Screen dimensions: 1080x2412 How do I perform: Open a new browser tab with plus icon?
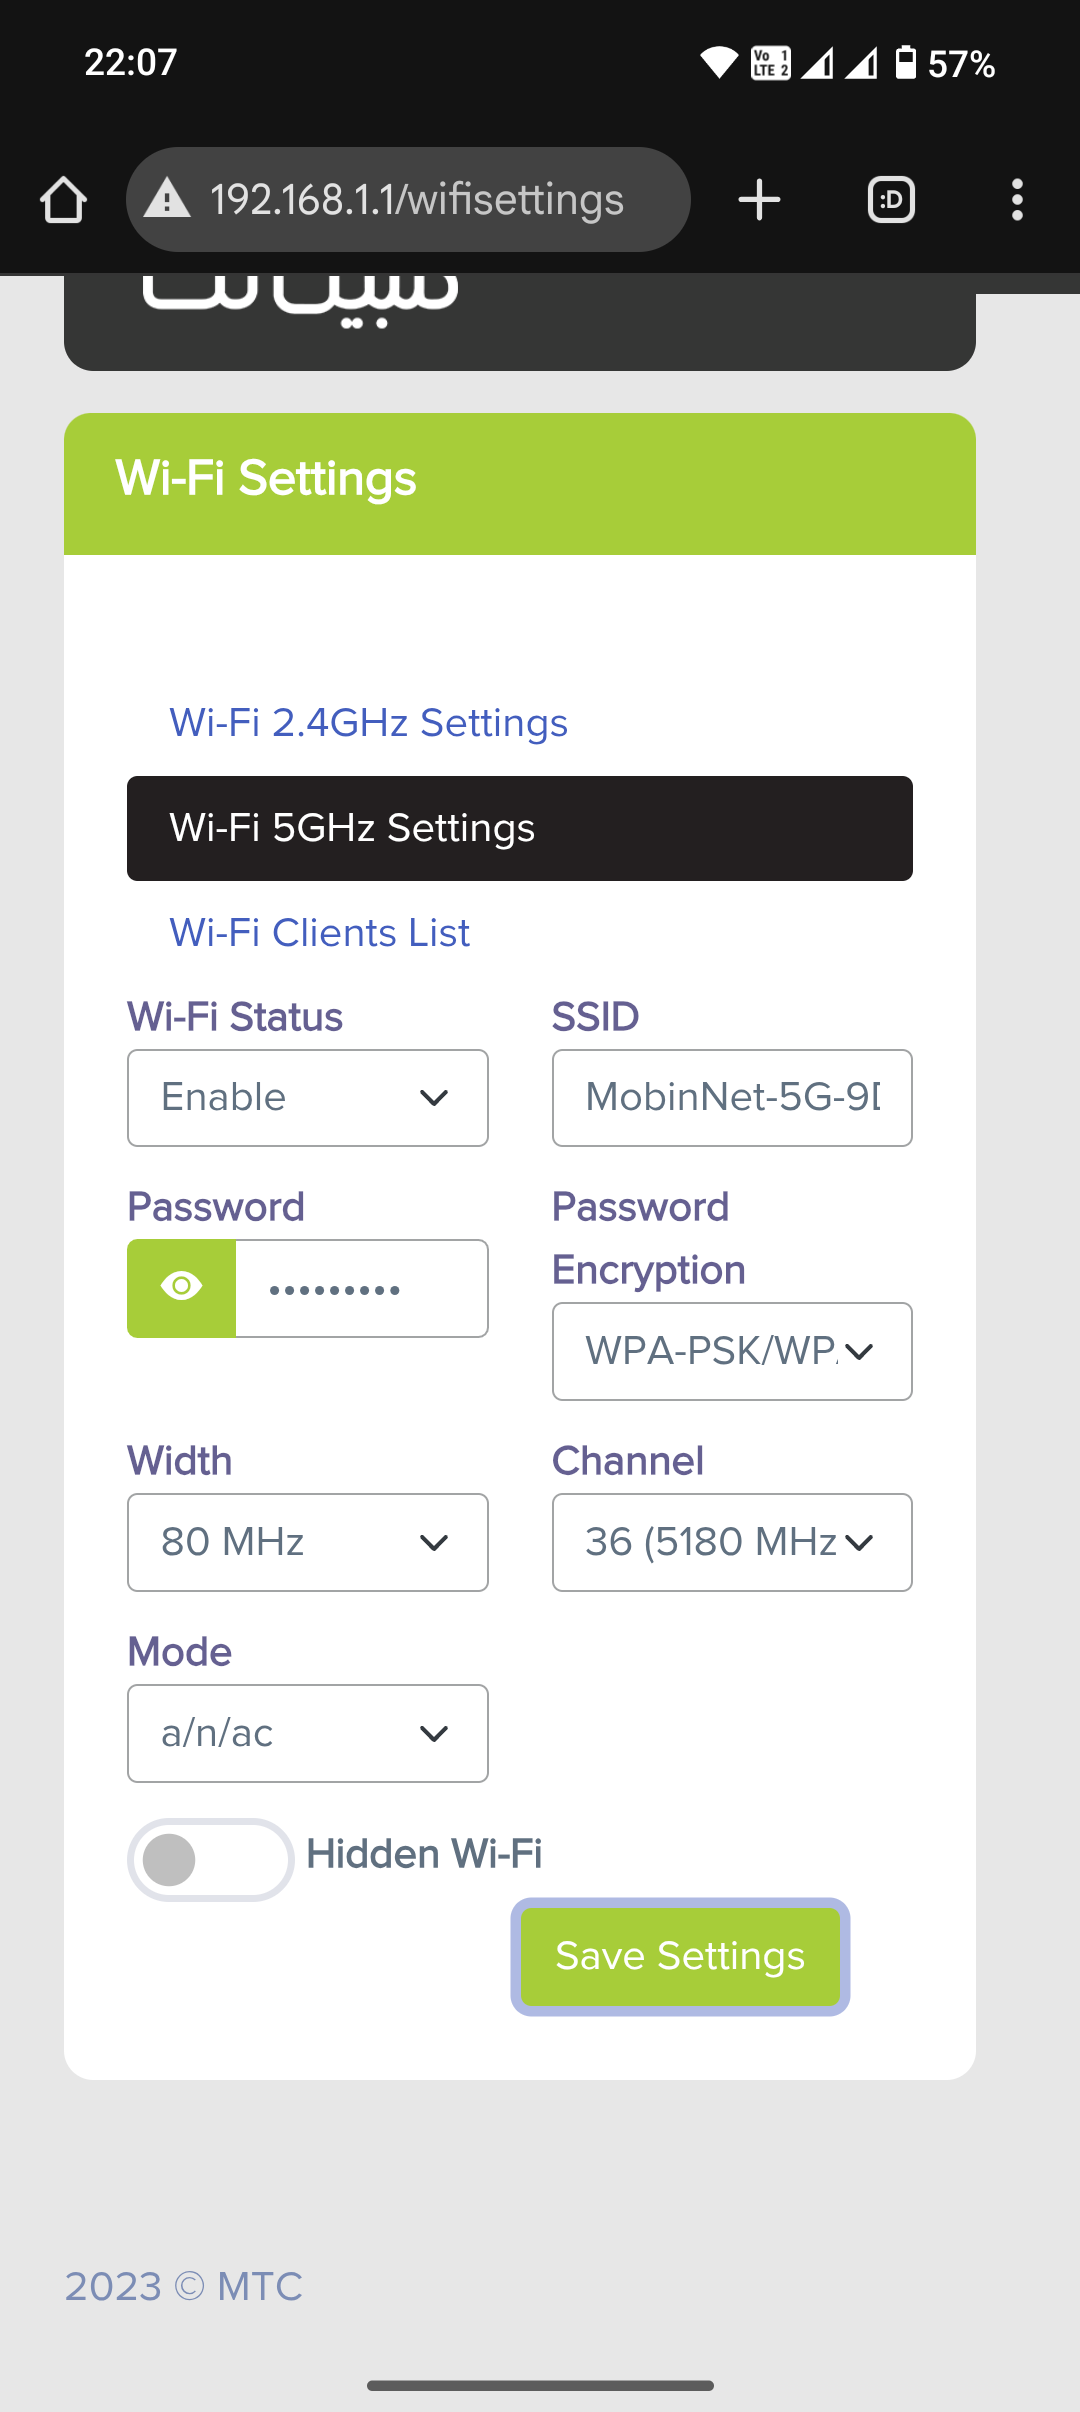click(x=759, y=198)
